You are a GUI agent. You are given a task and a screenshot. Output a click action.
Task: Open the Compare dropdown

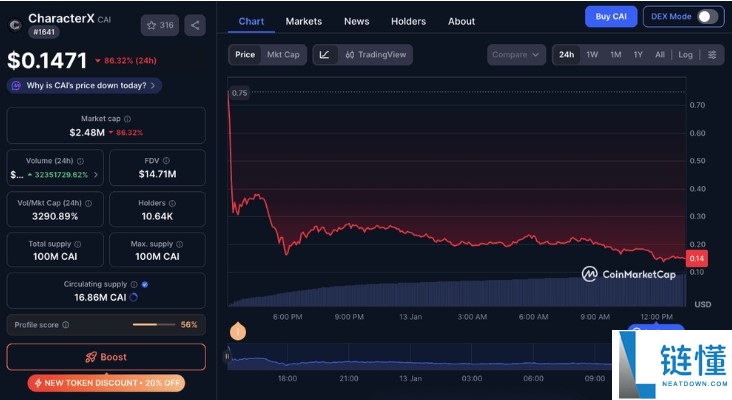(516, 55)
